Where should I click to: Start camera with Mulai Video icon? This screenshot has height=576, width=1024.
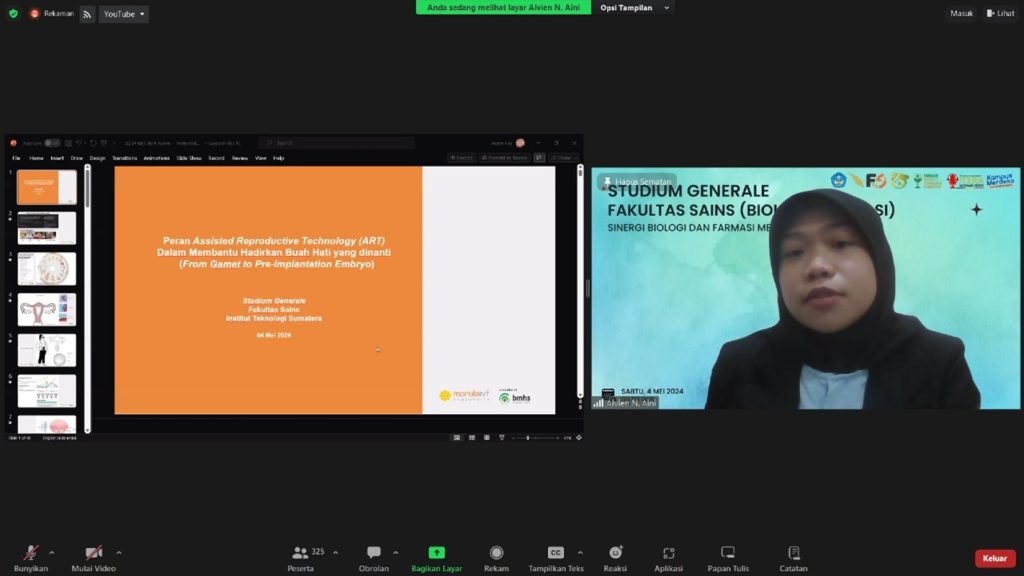[x=93, y=553]
